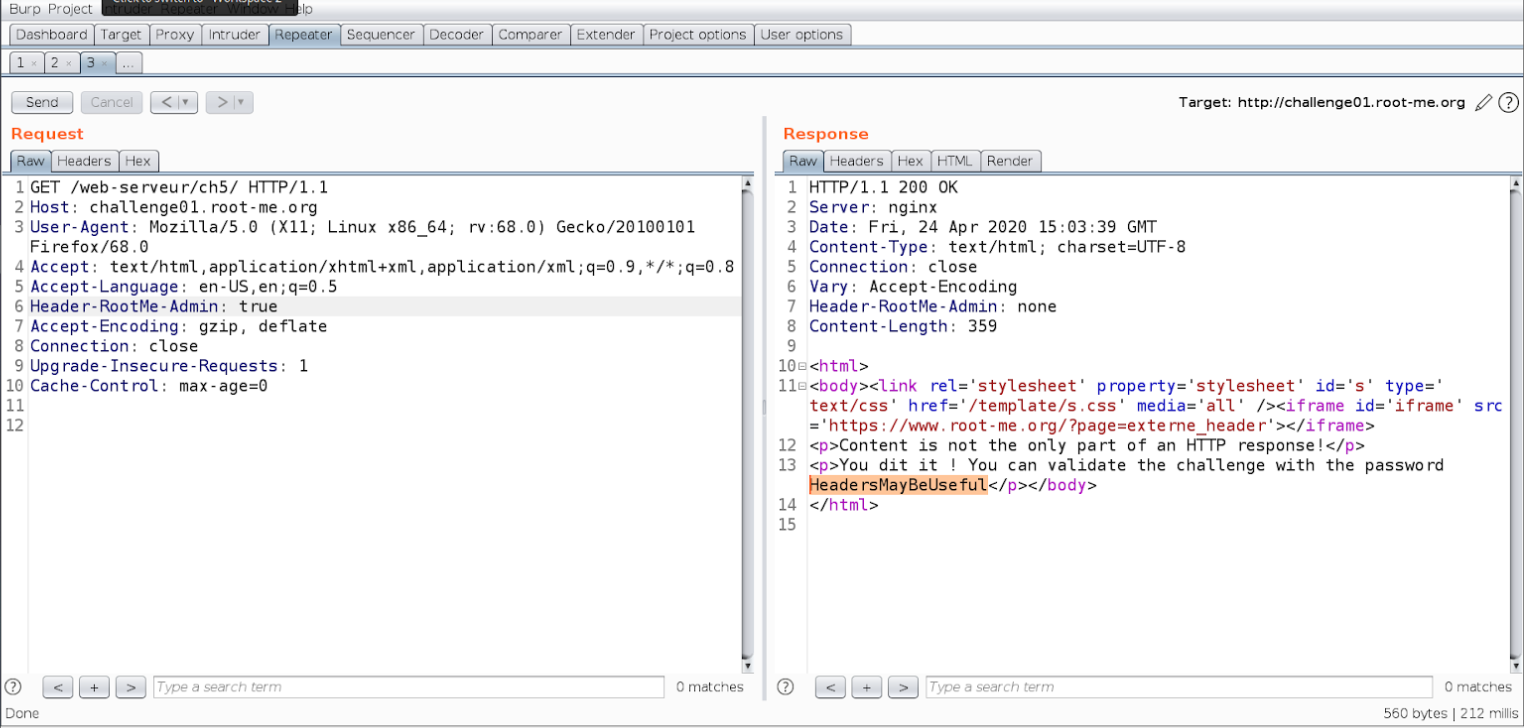The height and width of the screenshot is (728, 1524).
Task: Click the edit target pencil icon
Action: tap(1484, 102)
